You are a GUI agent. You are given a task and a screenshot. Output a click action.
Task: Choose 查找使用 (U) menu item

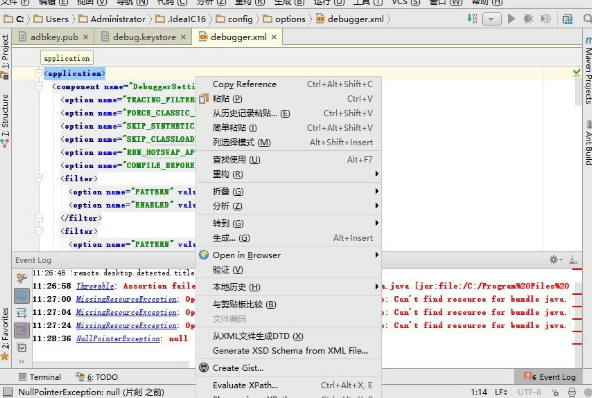[x=288, y=160]
